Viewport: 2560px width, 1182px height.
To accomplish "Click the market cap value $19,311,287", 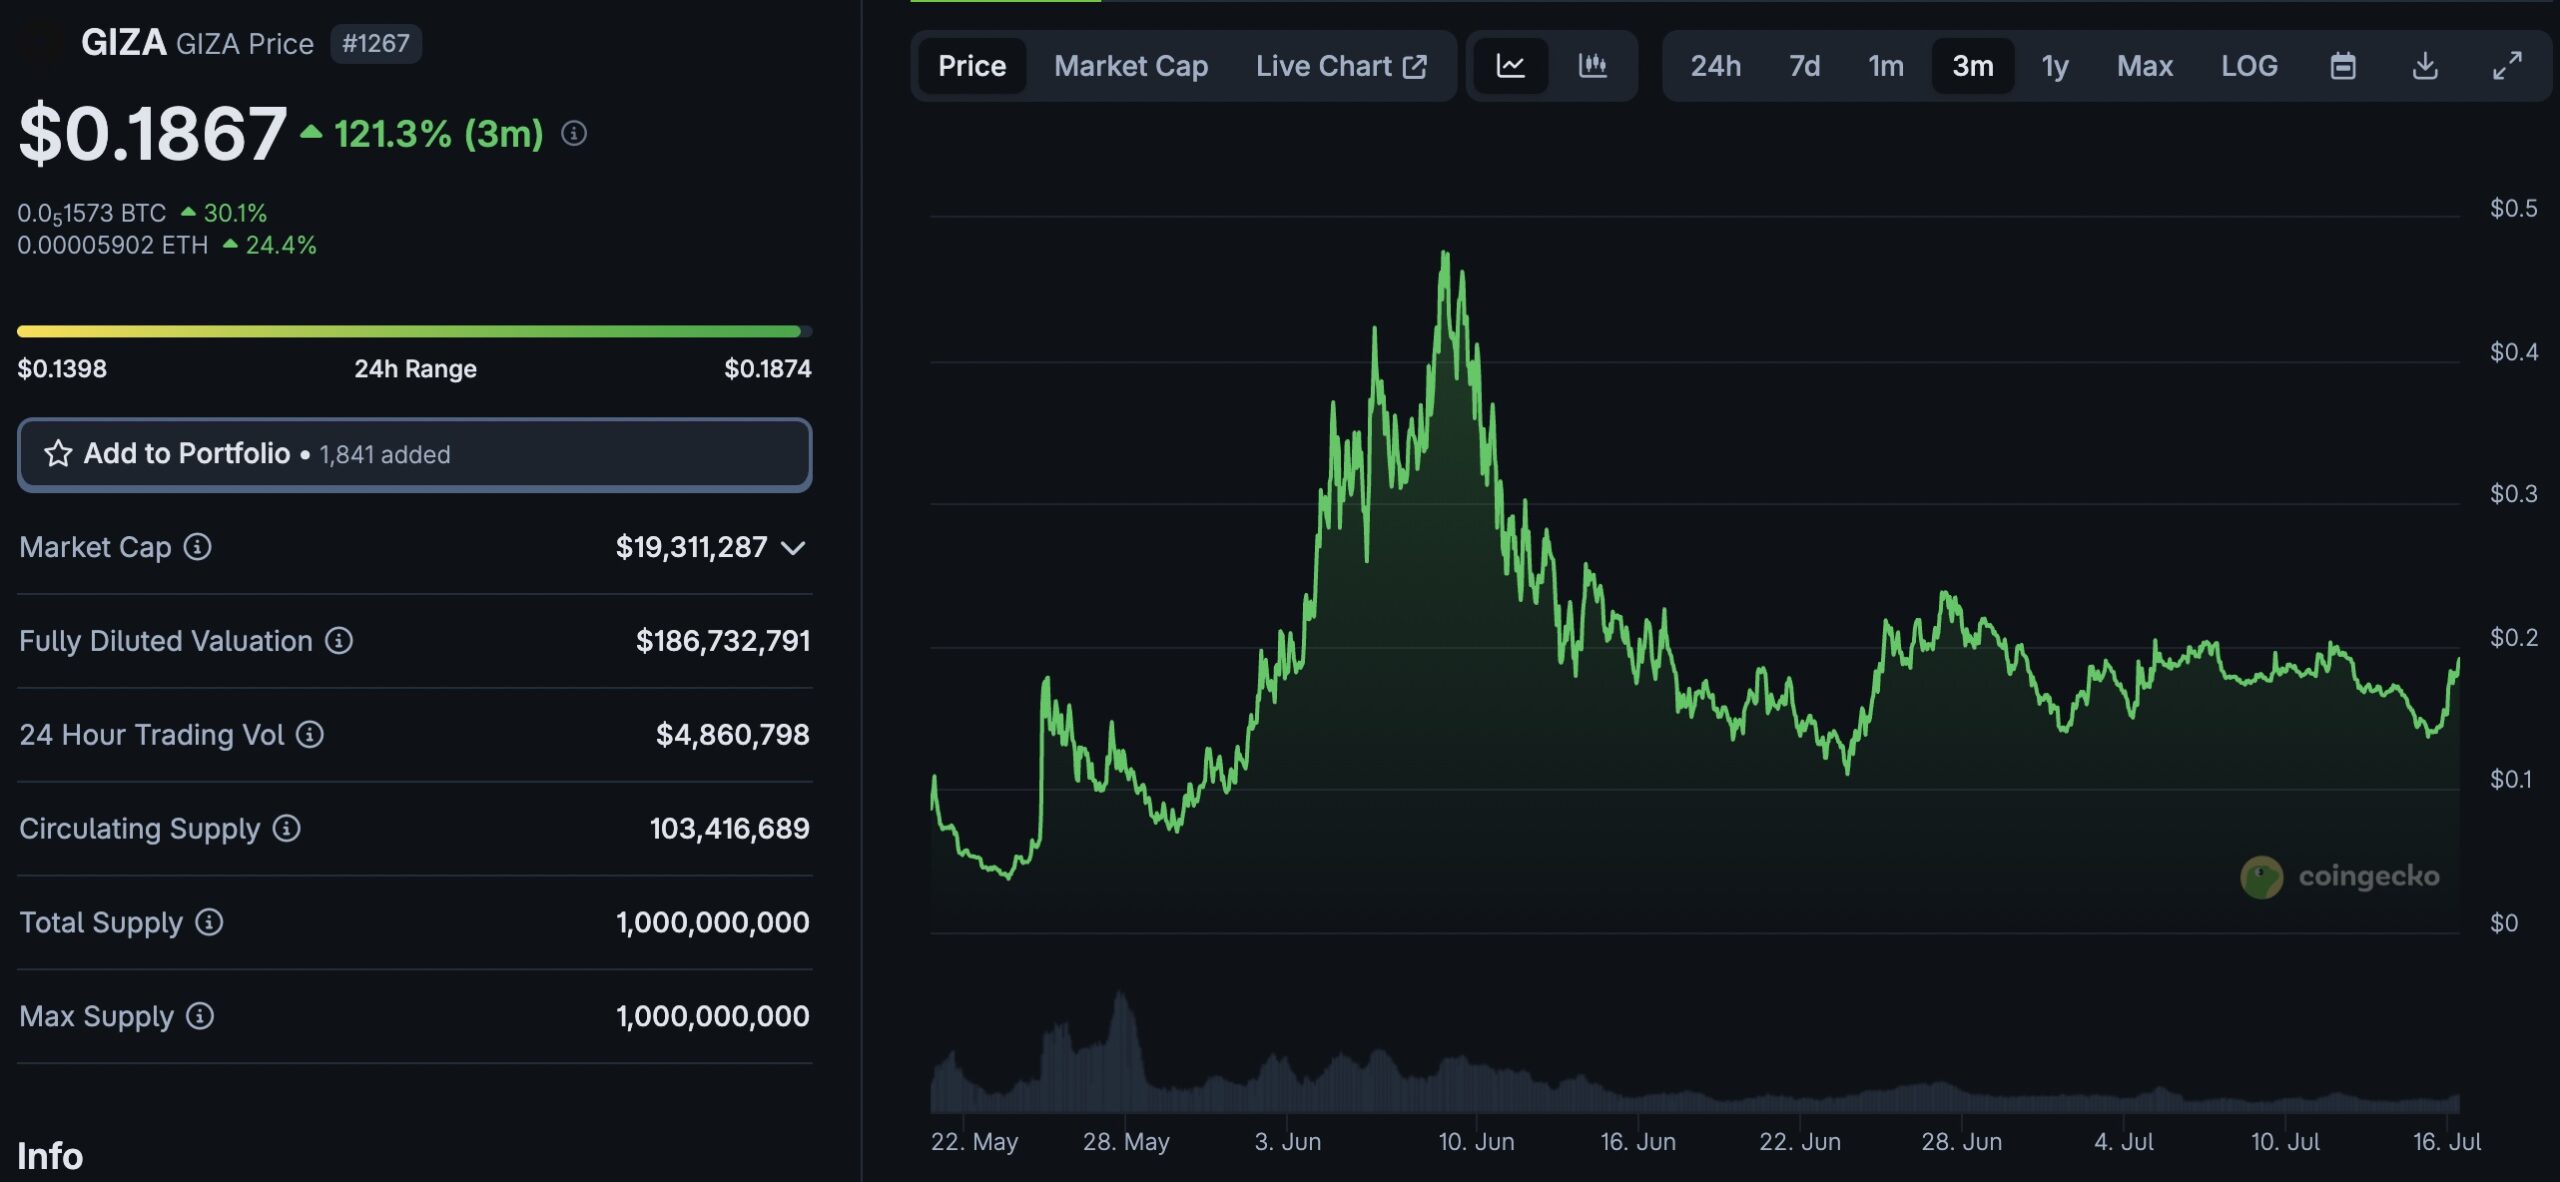I will (691, 547).
